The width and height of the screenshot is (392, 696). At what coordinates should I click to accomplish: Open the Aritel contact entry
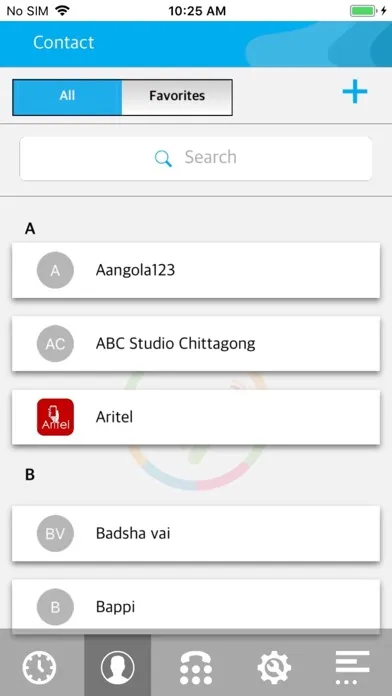(x=196, y=417)
